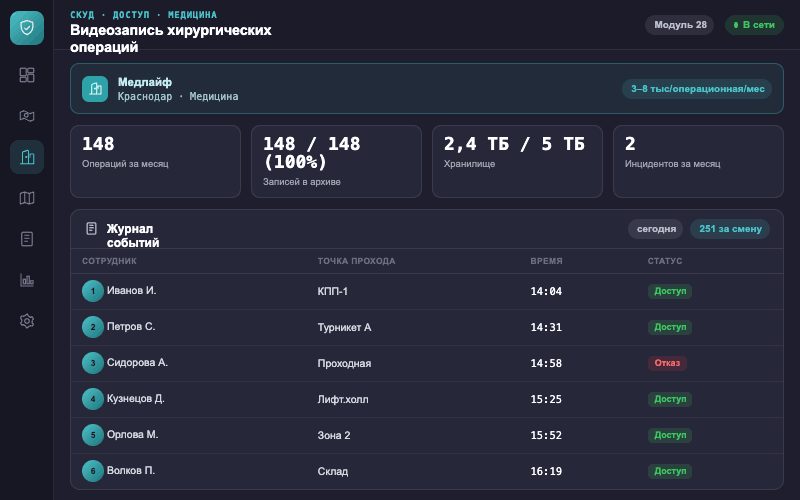Click the 16:19 time cell
This screenshot has width=800, height=500.
[x=546, y=471]
